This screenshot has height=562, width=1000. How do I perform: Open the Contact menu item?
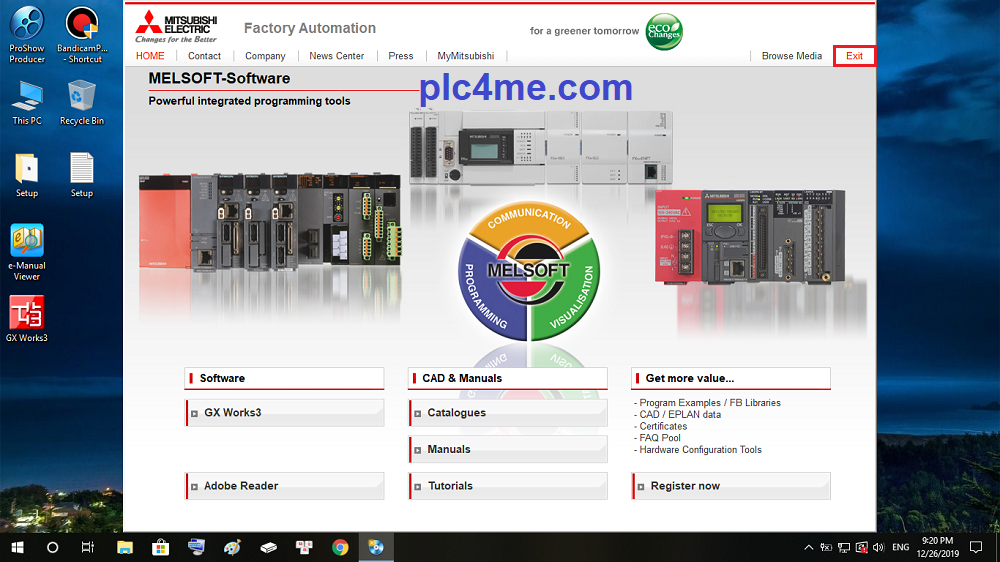pos(204,56)
